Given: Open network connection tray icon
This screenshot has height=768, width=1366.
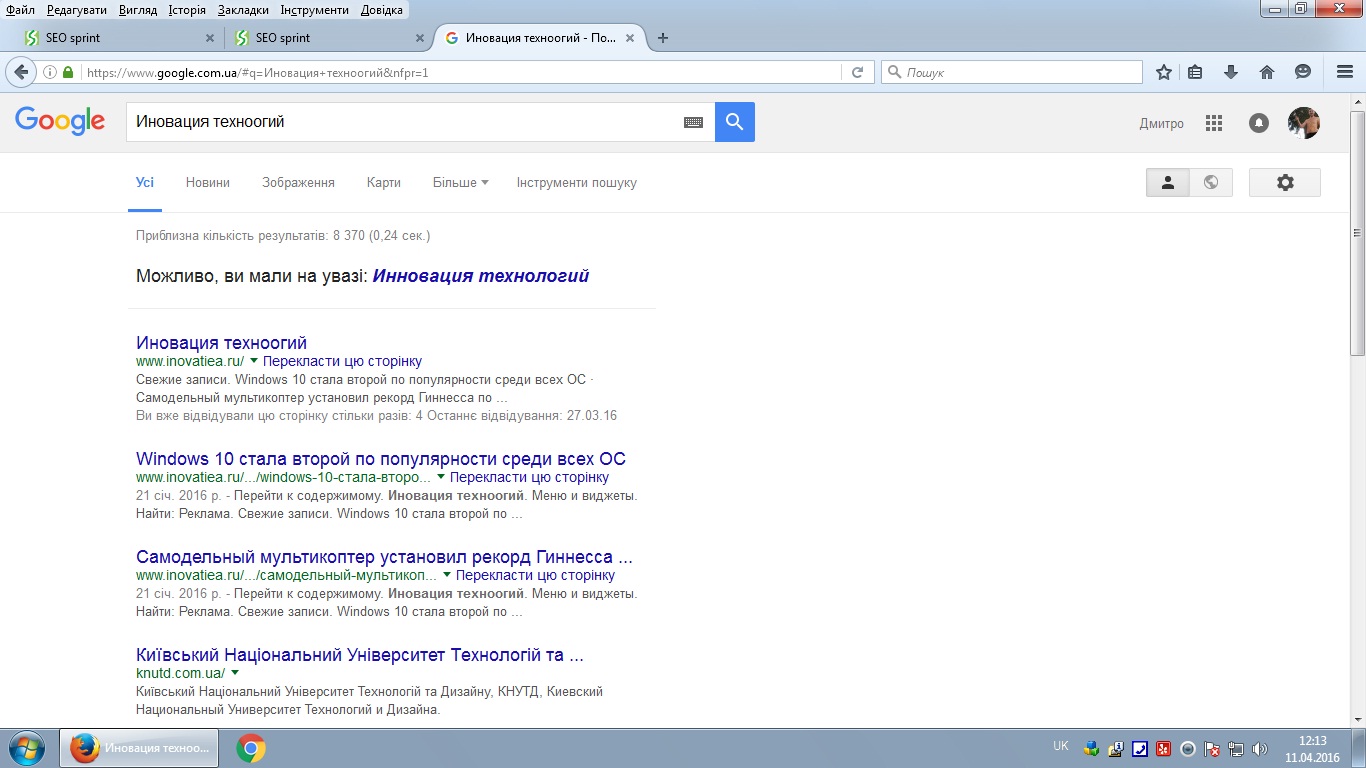Looking at the screenshot, I should 1236,748.
